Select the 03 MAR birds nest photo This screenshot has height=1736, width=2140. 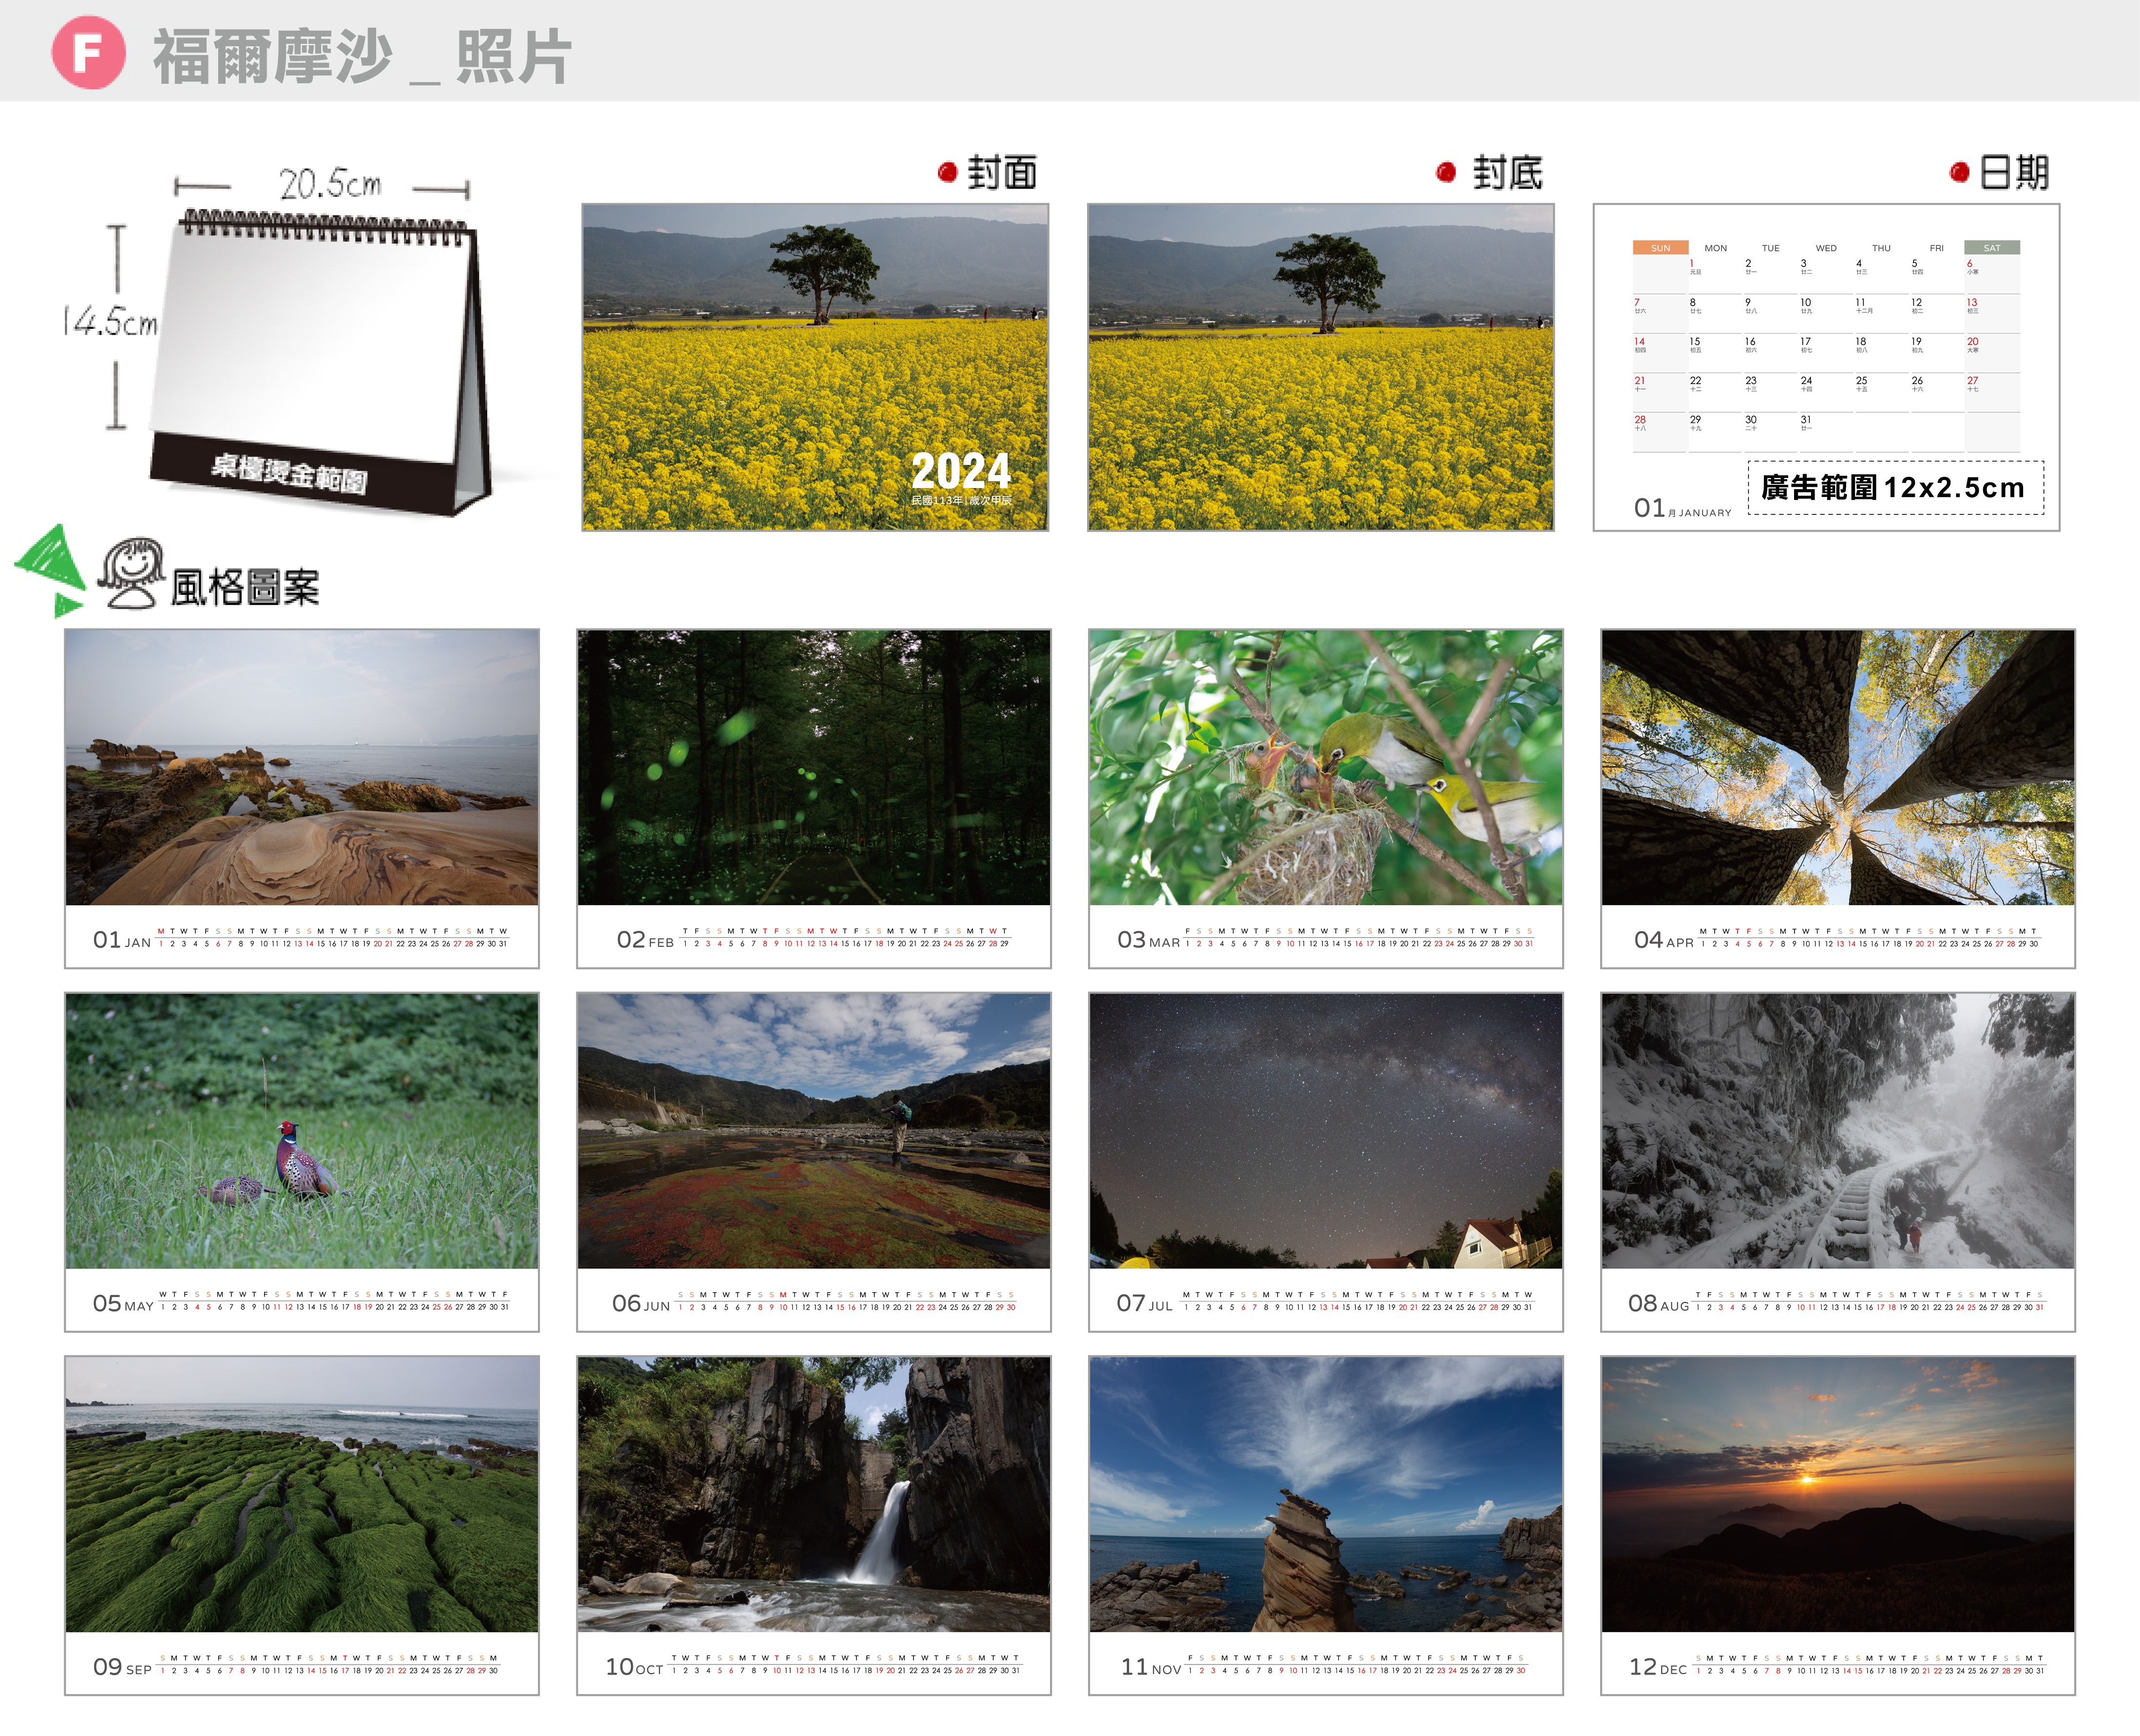1325,767
